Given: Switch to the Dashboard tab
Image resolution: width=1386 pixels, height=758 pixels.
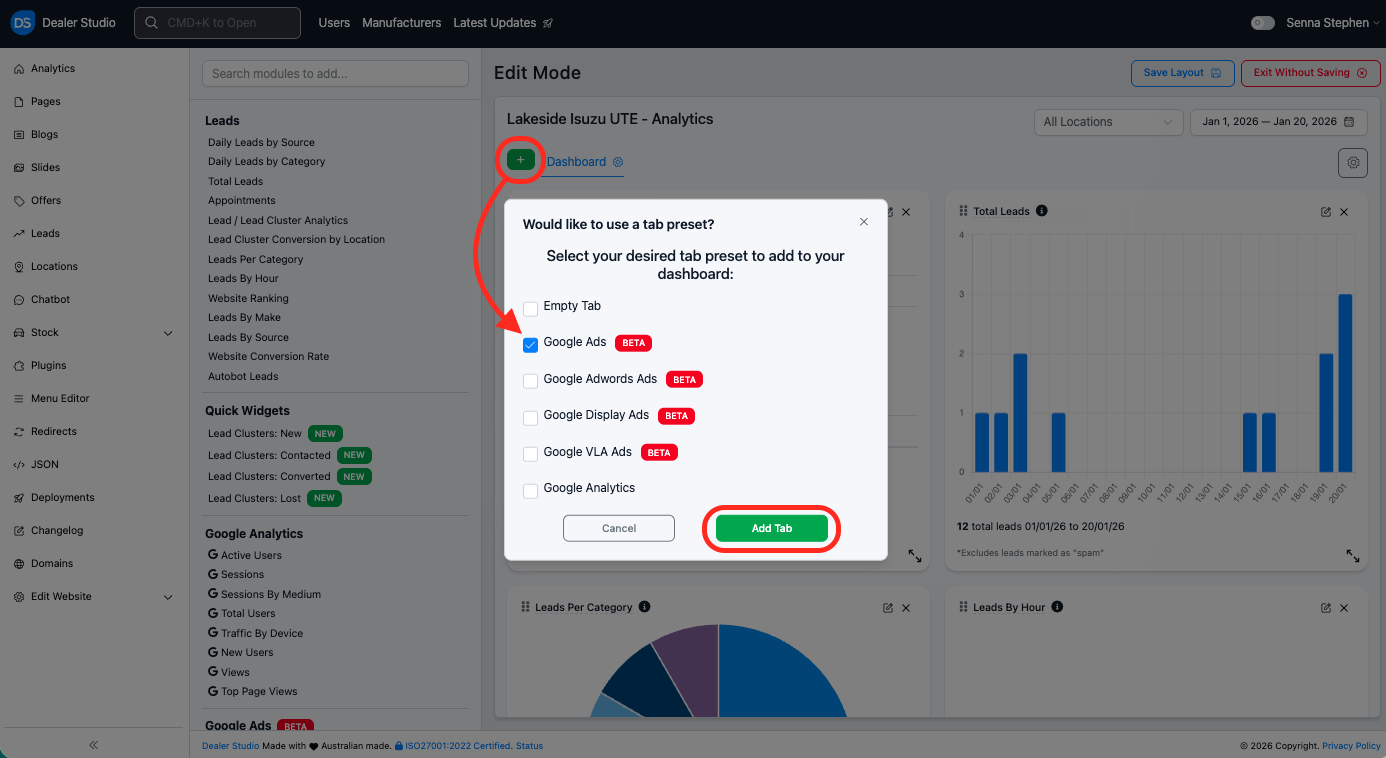Looking at the screenshot, I should pos(576,162).
